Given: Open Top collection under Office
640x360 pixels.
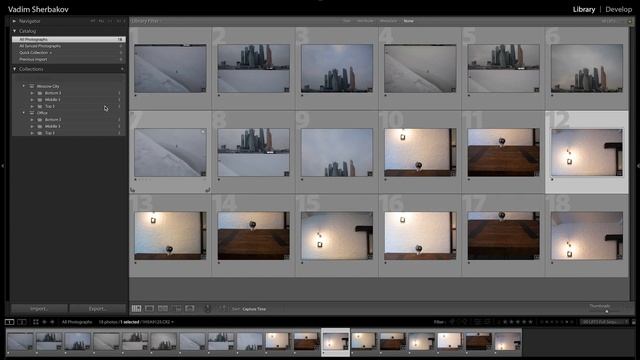Looking at the screenshot, I should (x=50, y=133).
